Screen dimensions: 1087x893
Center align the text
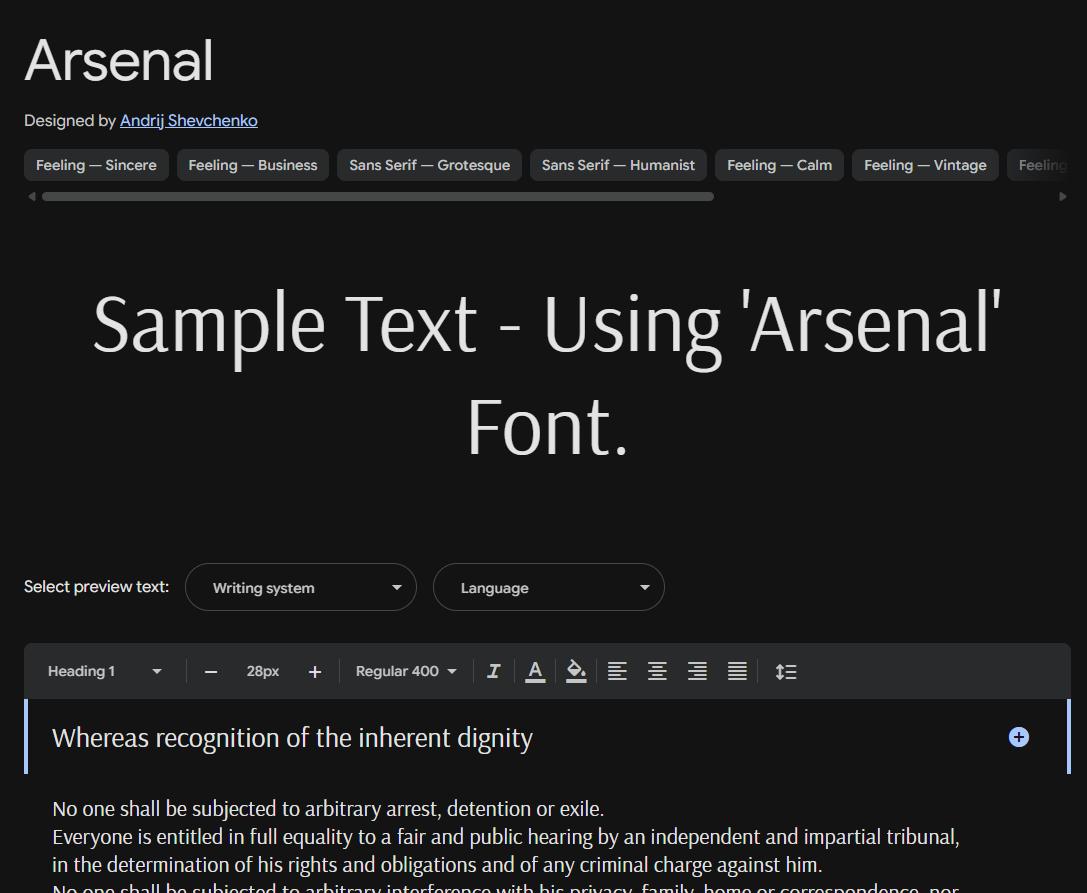tap(657, 671)
